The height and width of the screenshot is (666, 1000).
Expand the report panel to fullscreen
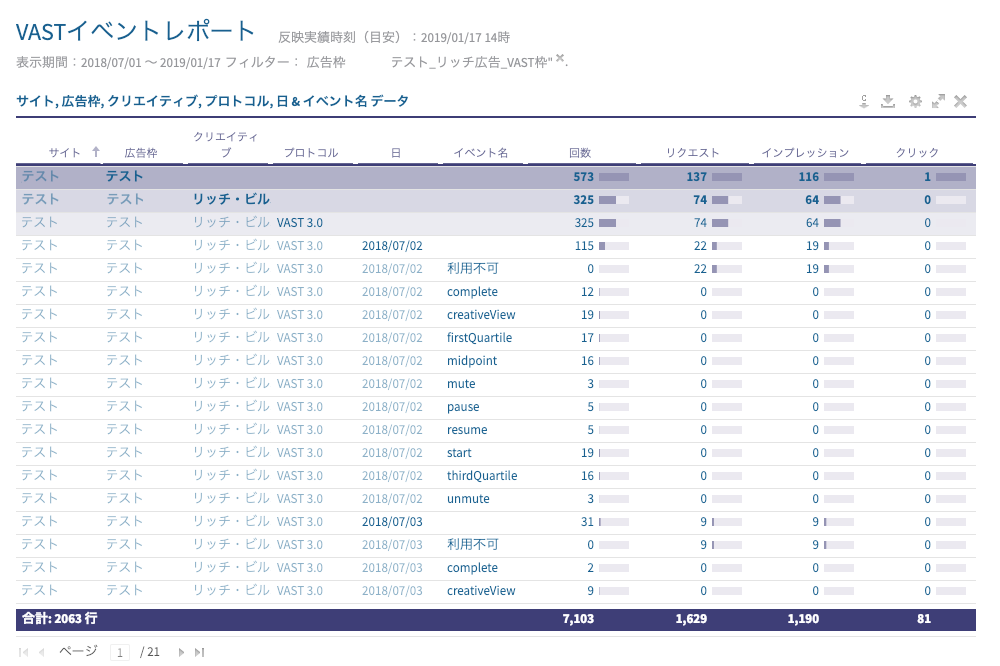coord(938,101)
